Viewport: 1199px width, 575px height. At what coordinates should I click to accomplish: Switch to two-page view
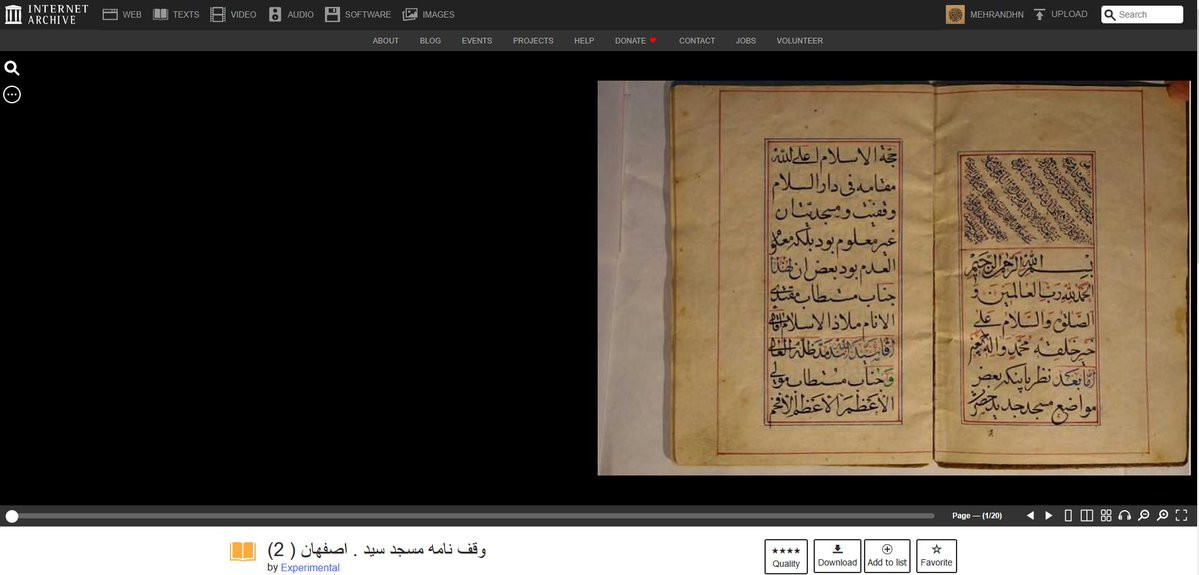[x=1087, y=516]
